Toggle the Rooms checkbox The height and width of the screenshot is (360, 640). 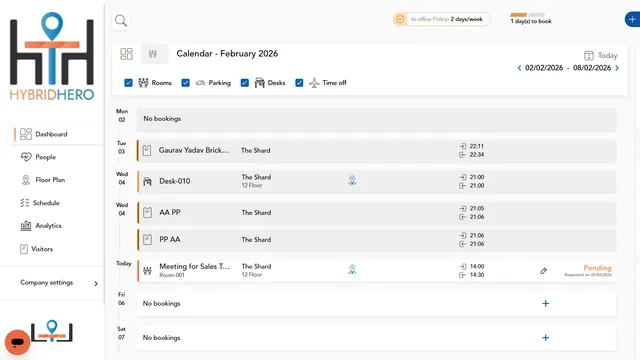(128, 83)
